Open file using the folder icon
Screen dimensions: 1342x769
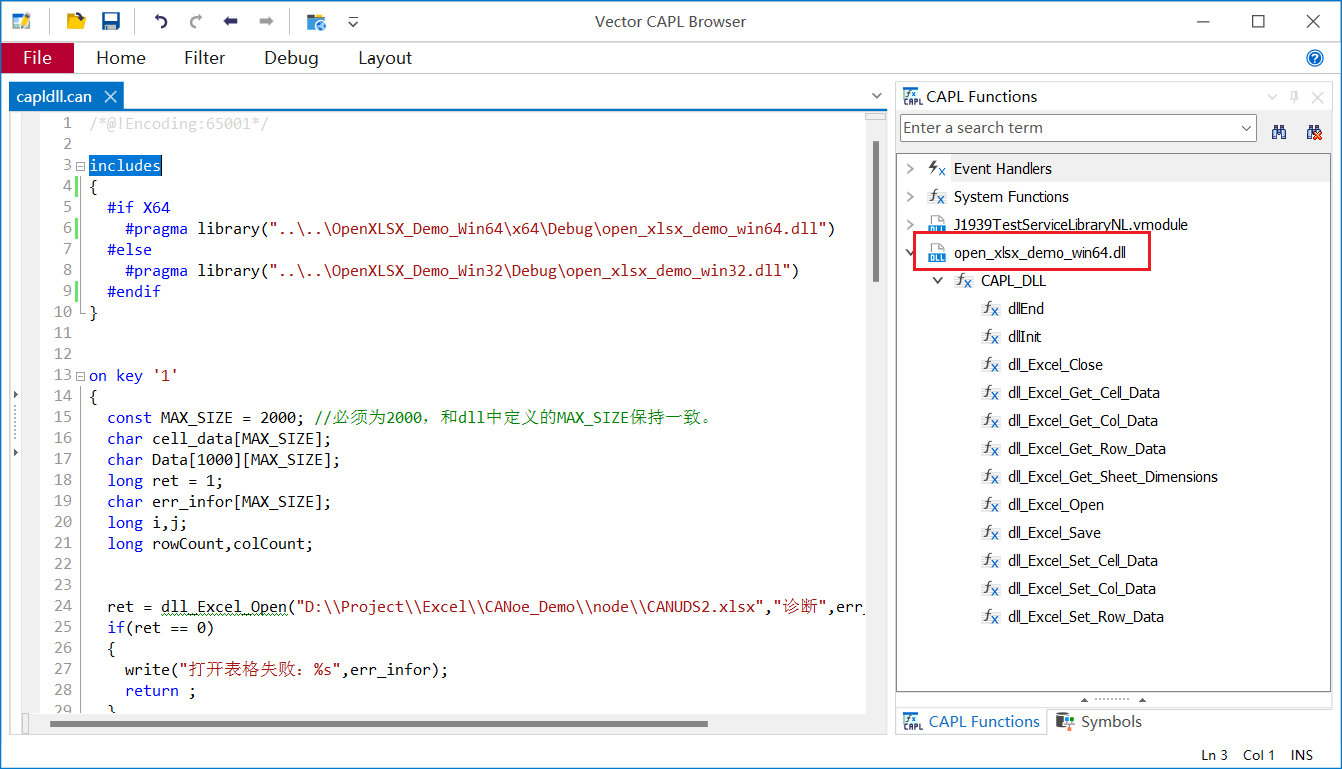click(75, 21)
